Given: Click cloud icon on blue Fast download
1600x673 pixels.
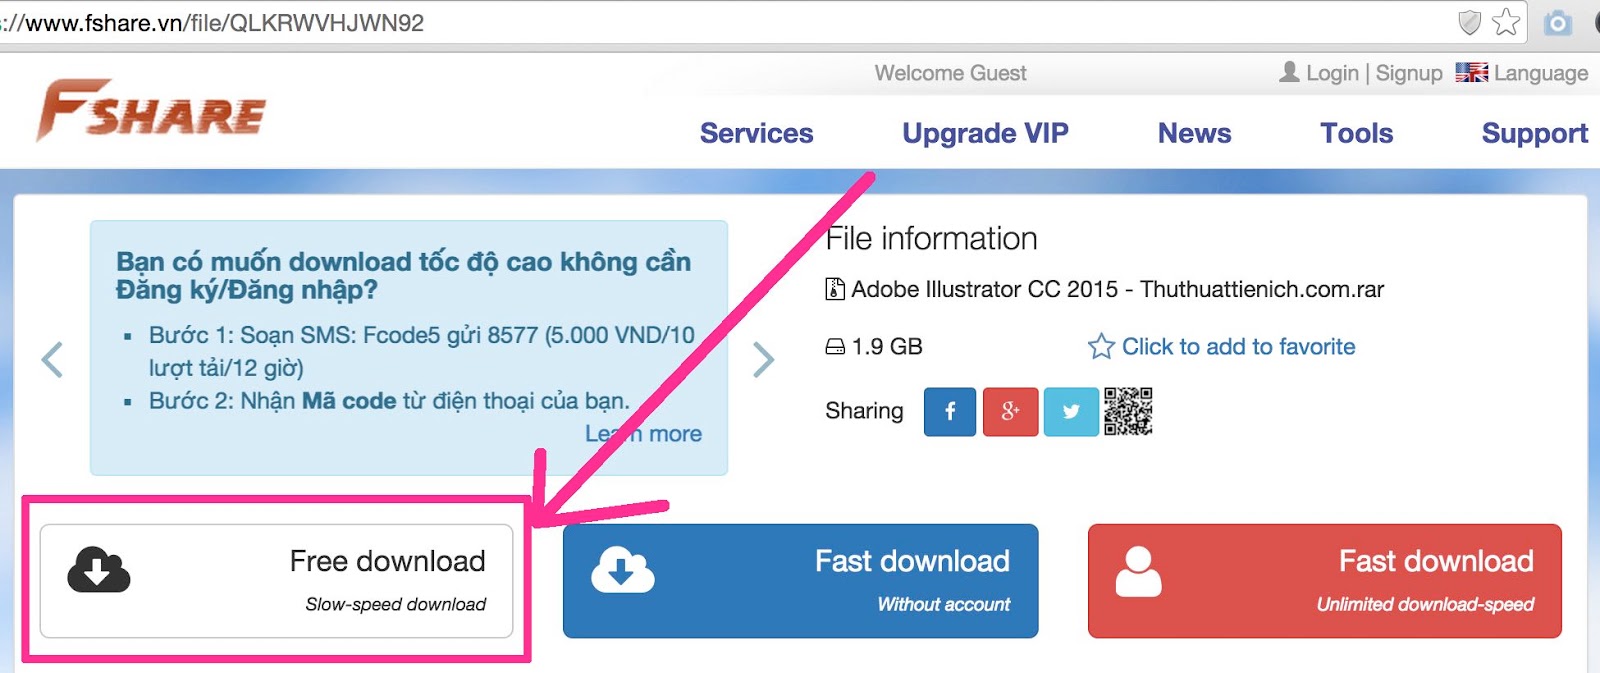Looking at the screenshot, I should pyautogui.click(x=623, y=570).
